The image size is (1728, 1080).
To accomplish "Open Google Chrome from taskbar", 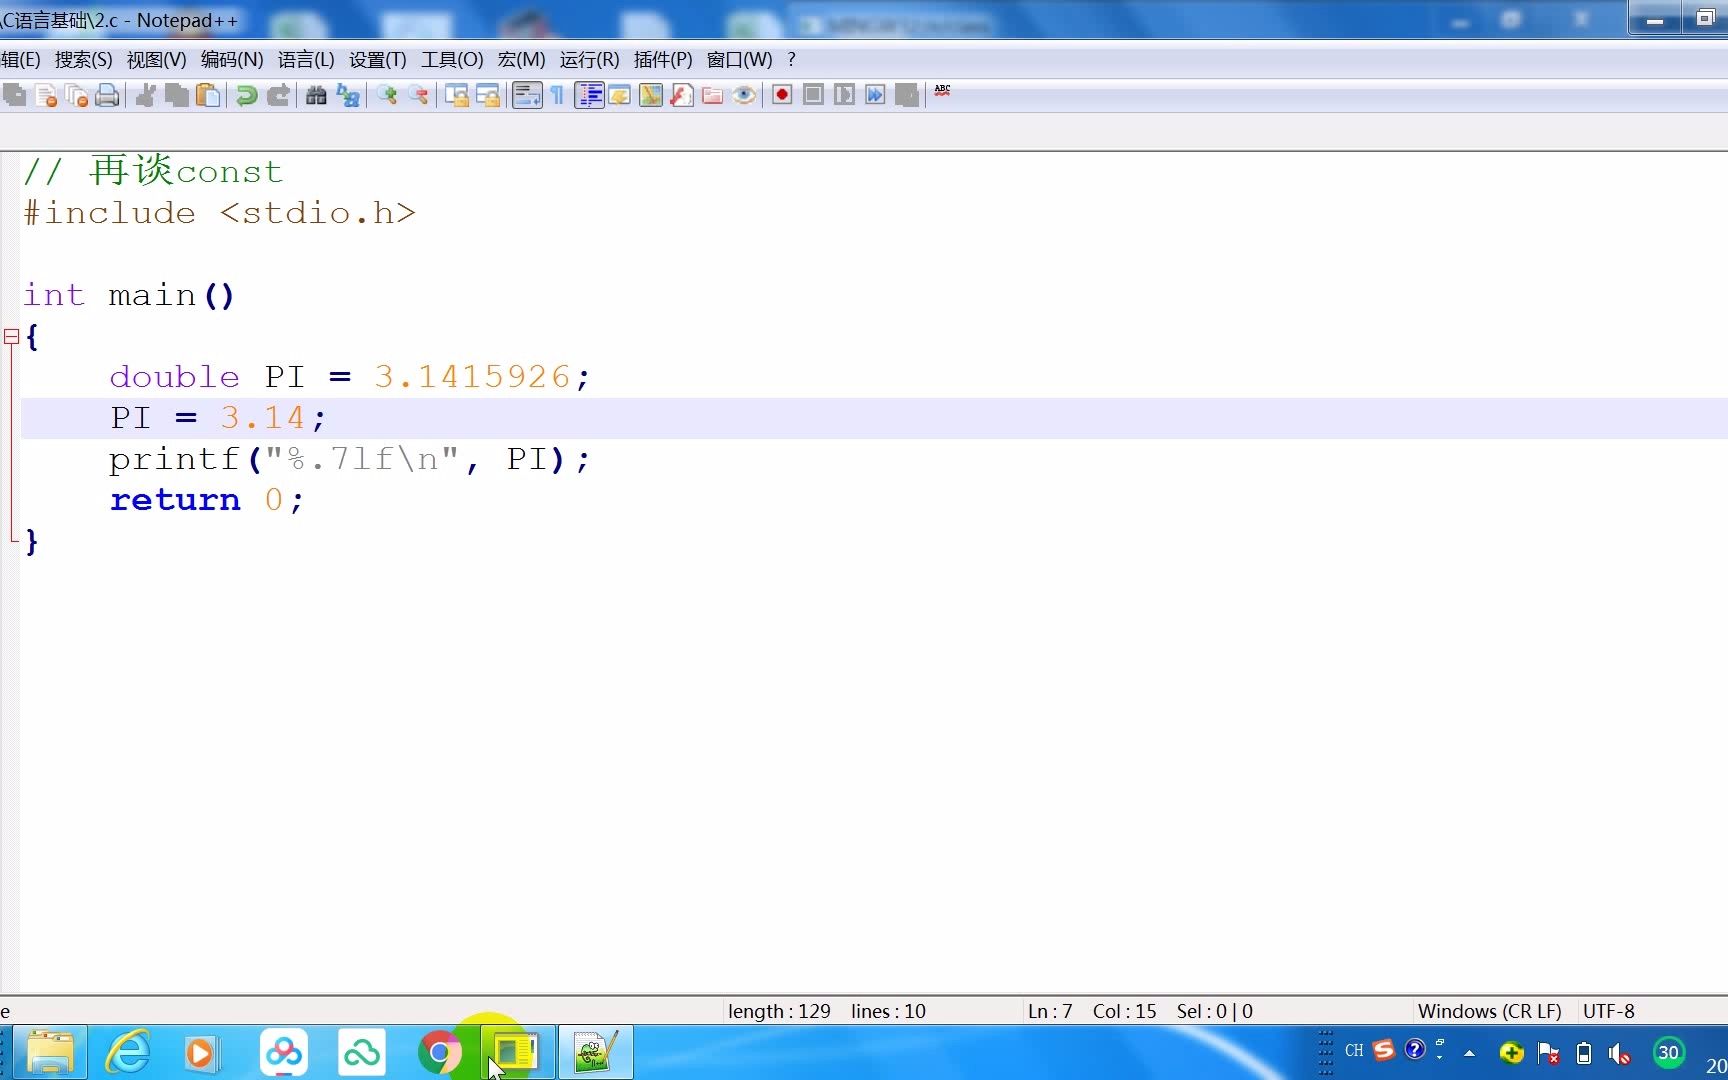I will pyautogui.click(x=439, y=1053).
